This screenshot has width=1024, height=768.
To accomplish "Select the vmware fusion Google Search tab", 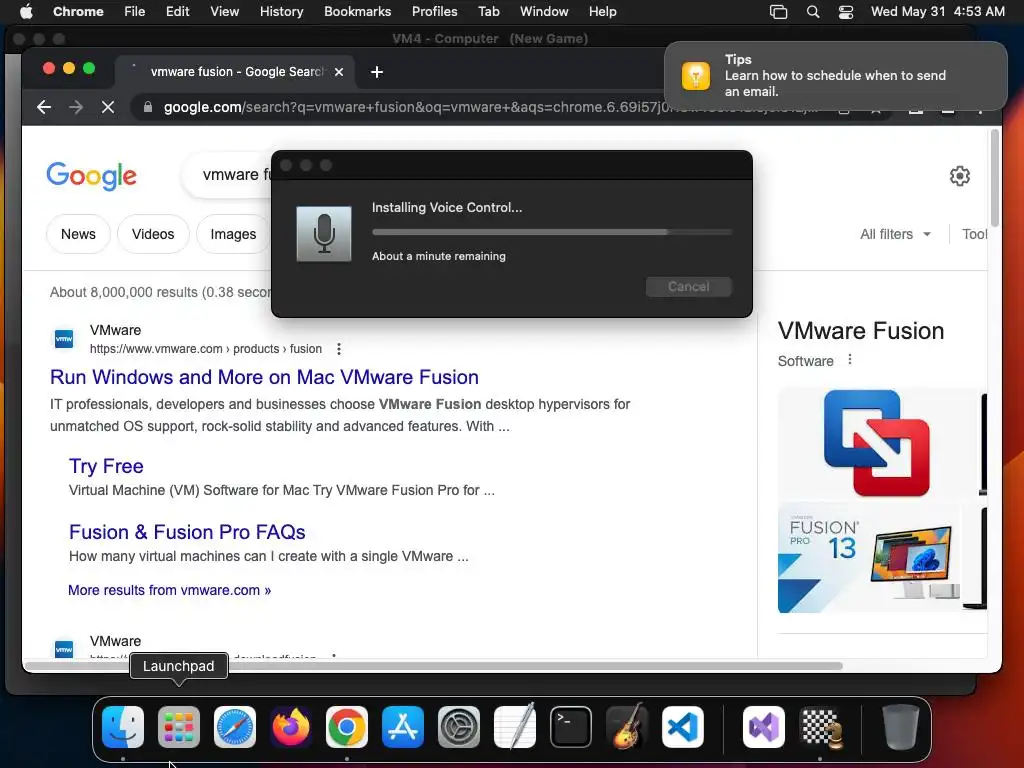I will click(235, 72).
